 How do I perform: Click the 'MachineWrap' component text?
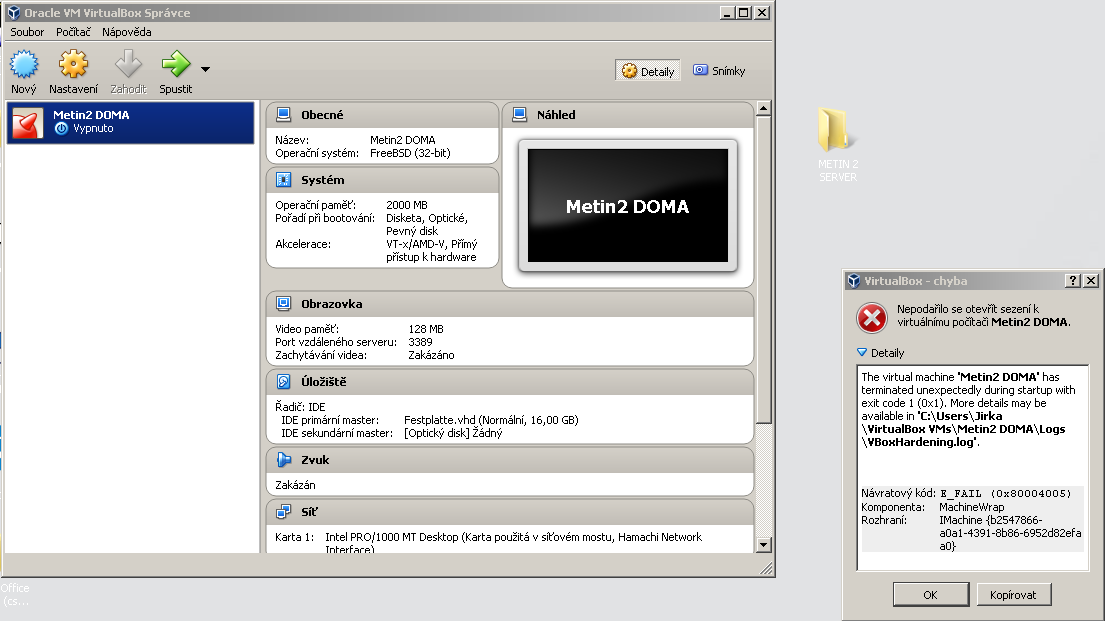972,507
